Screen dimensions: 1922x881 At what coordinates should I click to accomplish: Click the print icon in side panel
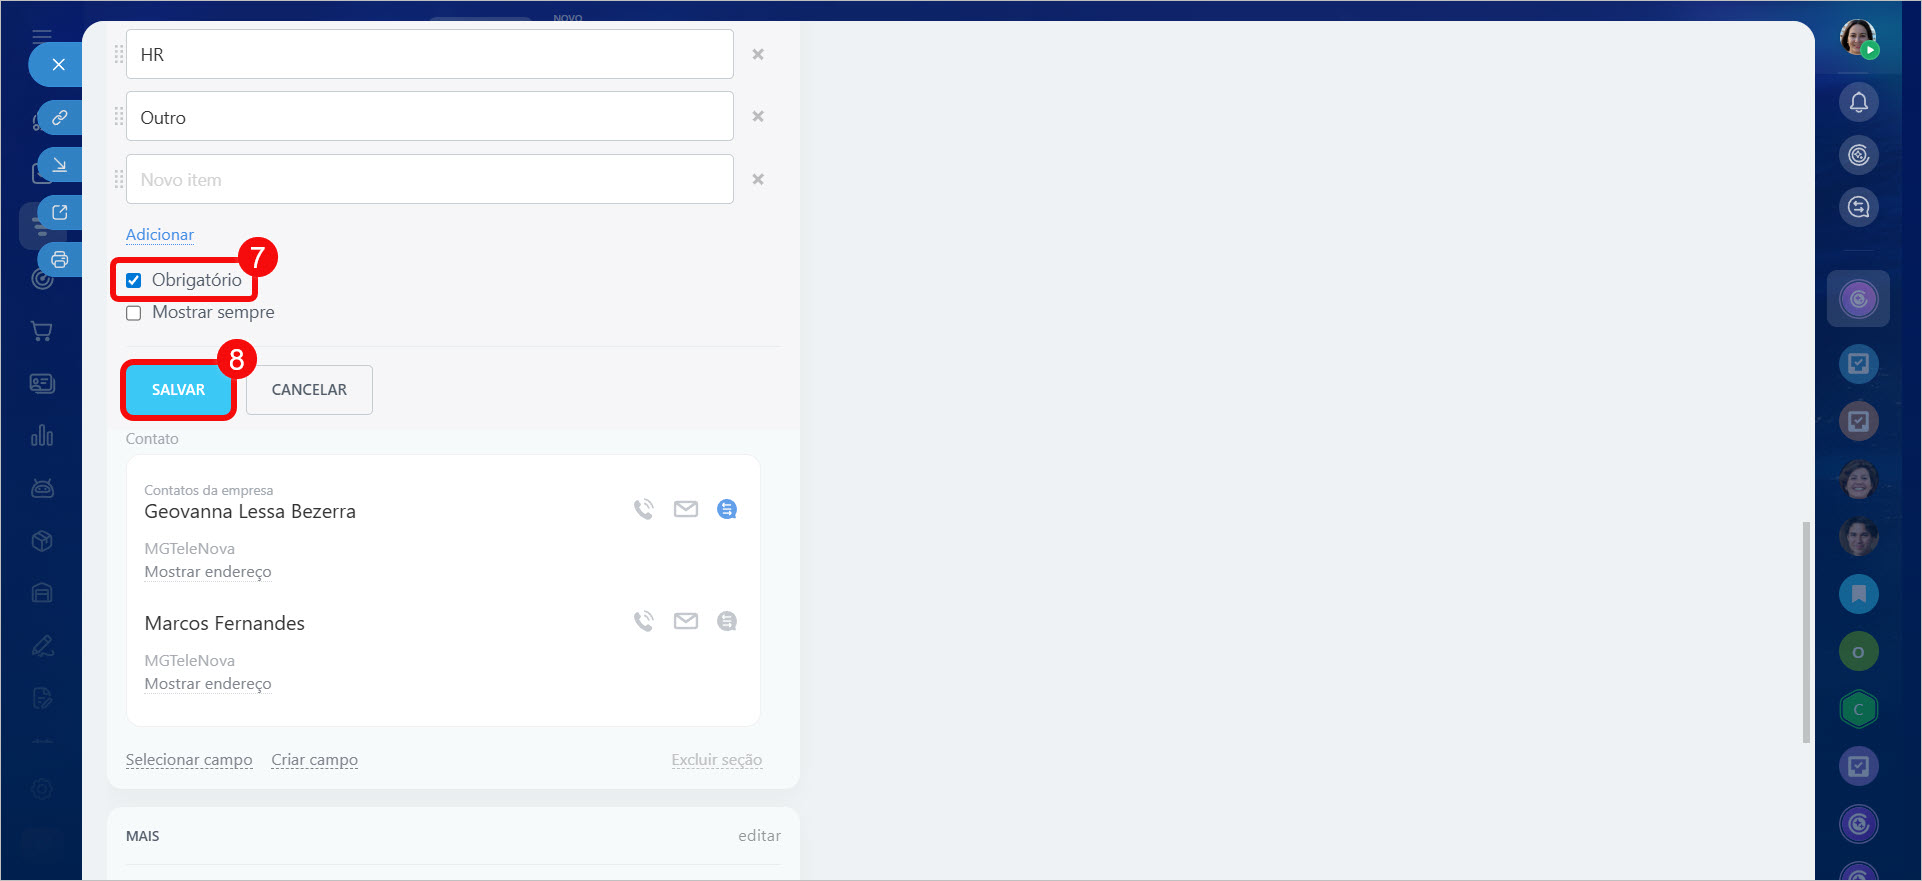[x=60, y=260]
